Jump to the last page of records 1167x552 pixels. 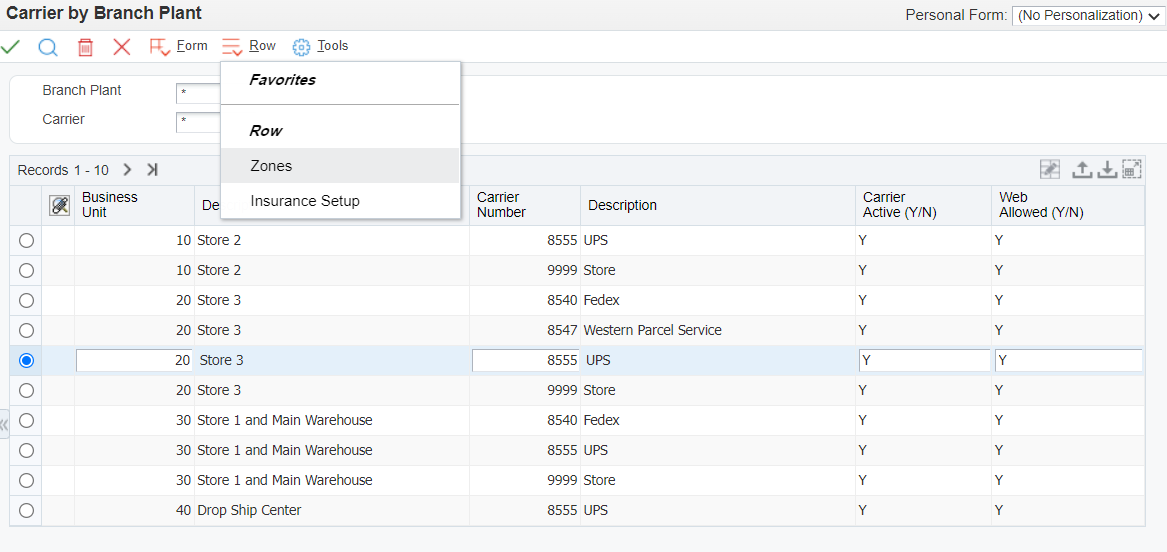(152, 170)
